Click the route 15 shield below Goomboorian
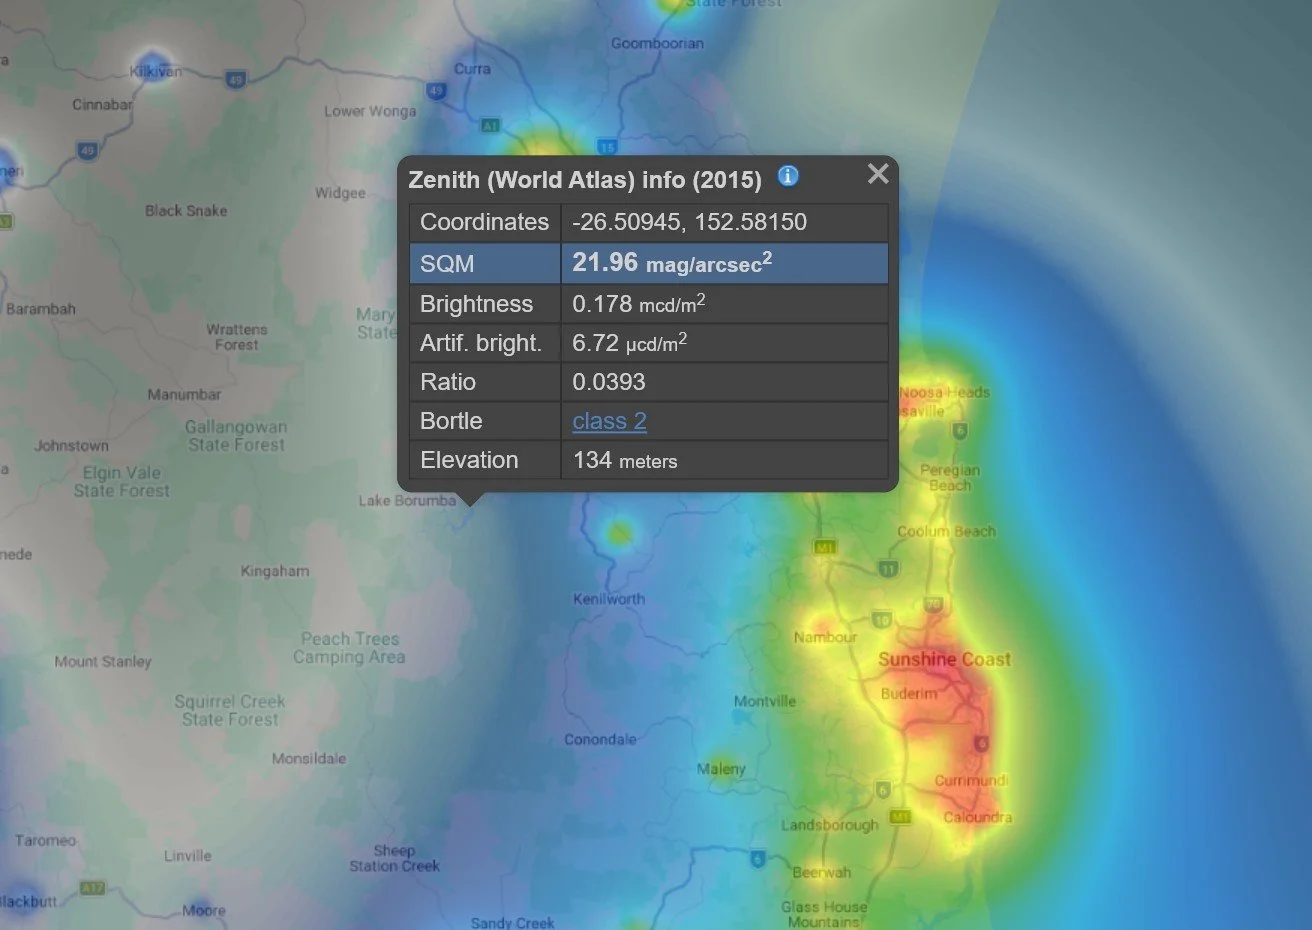The image size is (1312, 930). 607,146
